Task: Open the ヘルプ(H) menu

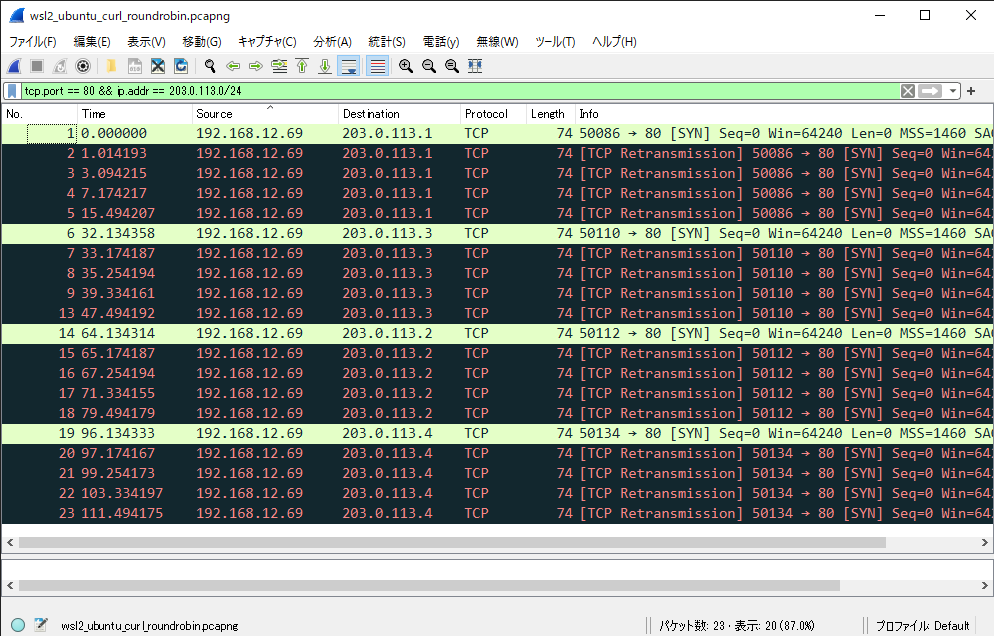Action: [x=614, y=42]
